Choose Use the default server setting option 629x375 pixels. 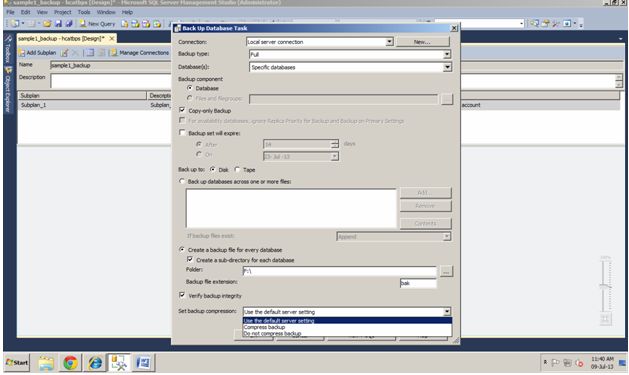347,320
